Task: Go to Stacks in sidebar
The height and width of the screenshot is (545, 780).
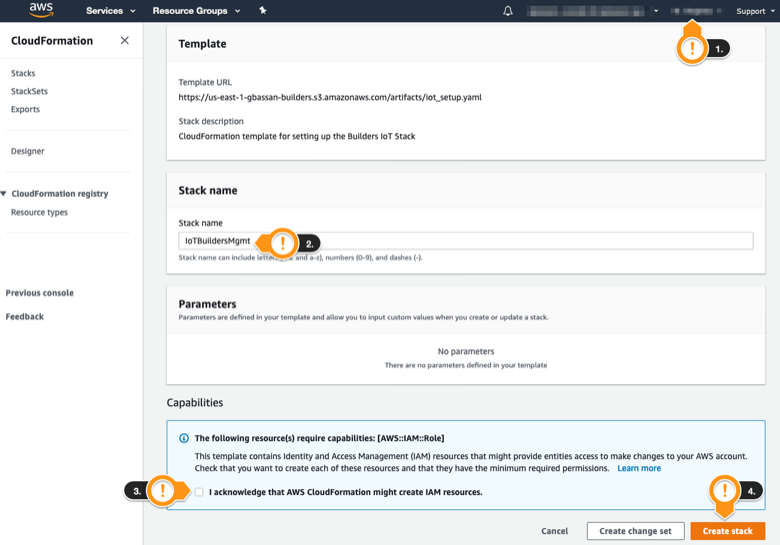Action: tap(23, 73)
